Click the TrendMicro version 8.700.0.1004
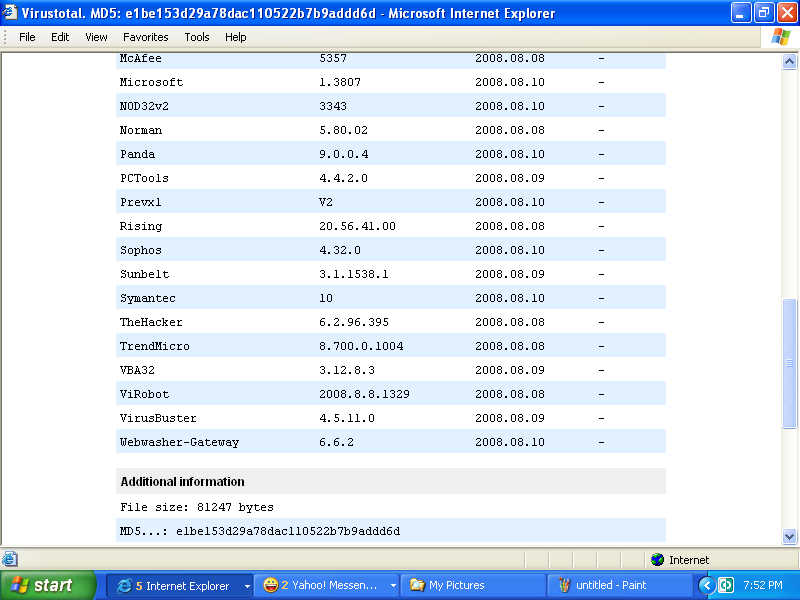 [x=361, y=346]
